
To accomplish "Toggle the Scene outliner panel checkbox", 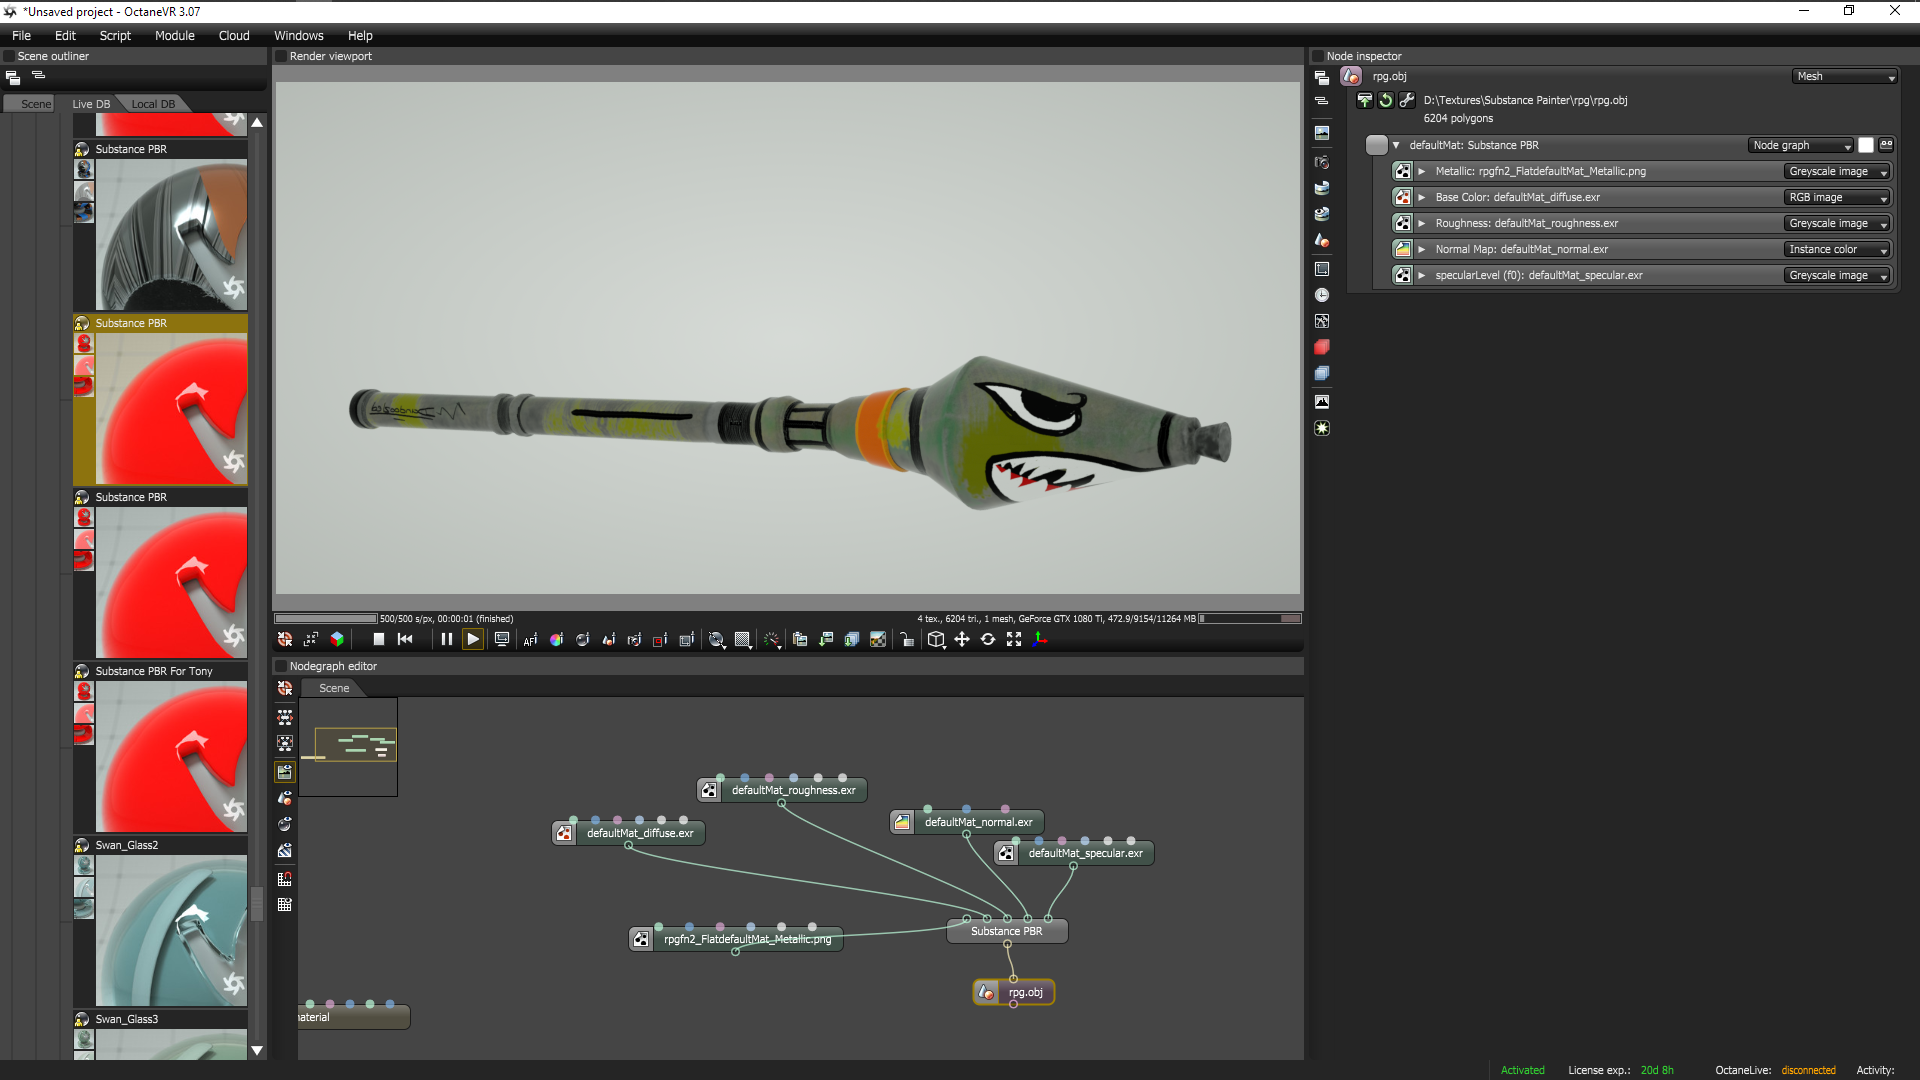I will pos(9,56).
